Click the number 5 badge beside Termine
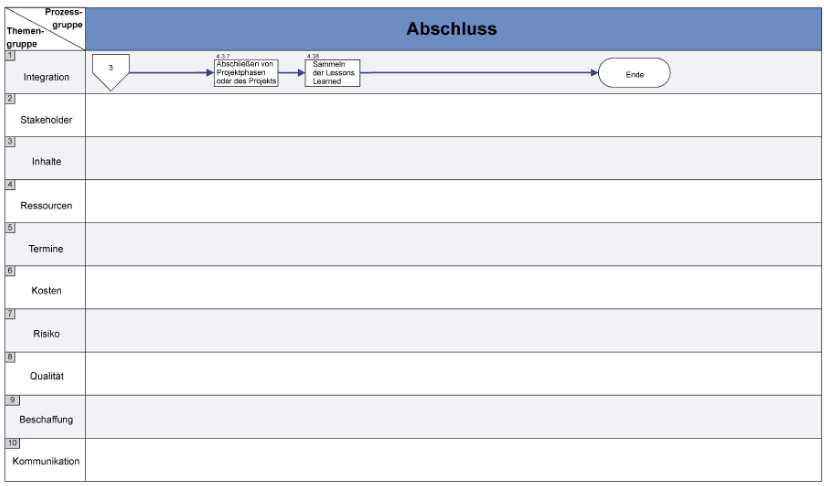 [10, 228]
